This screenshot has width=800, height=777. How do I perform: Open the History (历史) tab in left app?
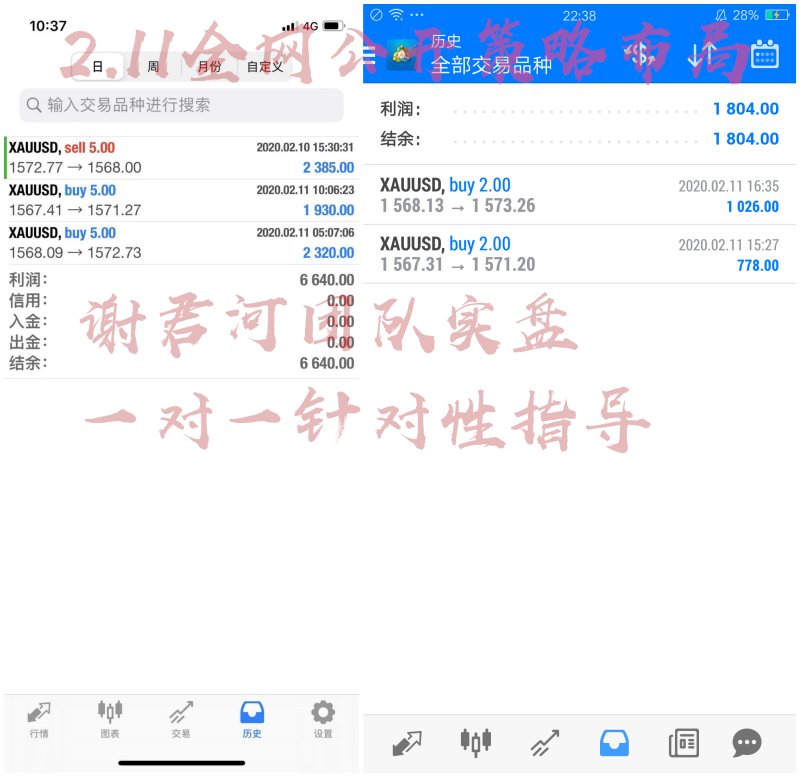252,720
